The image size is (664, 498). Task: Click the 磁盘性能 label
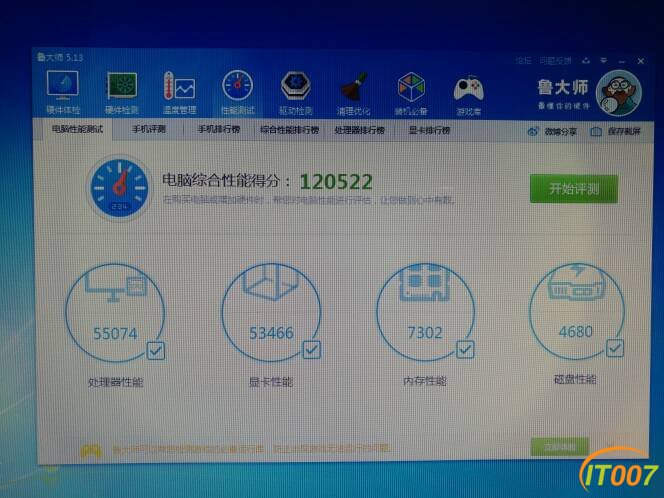[x=575, y=379]
